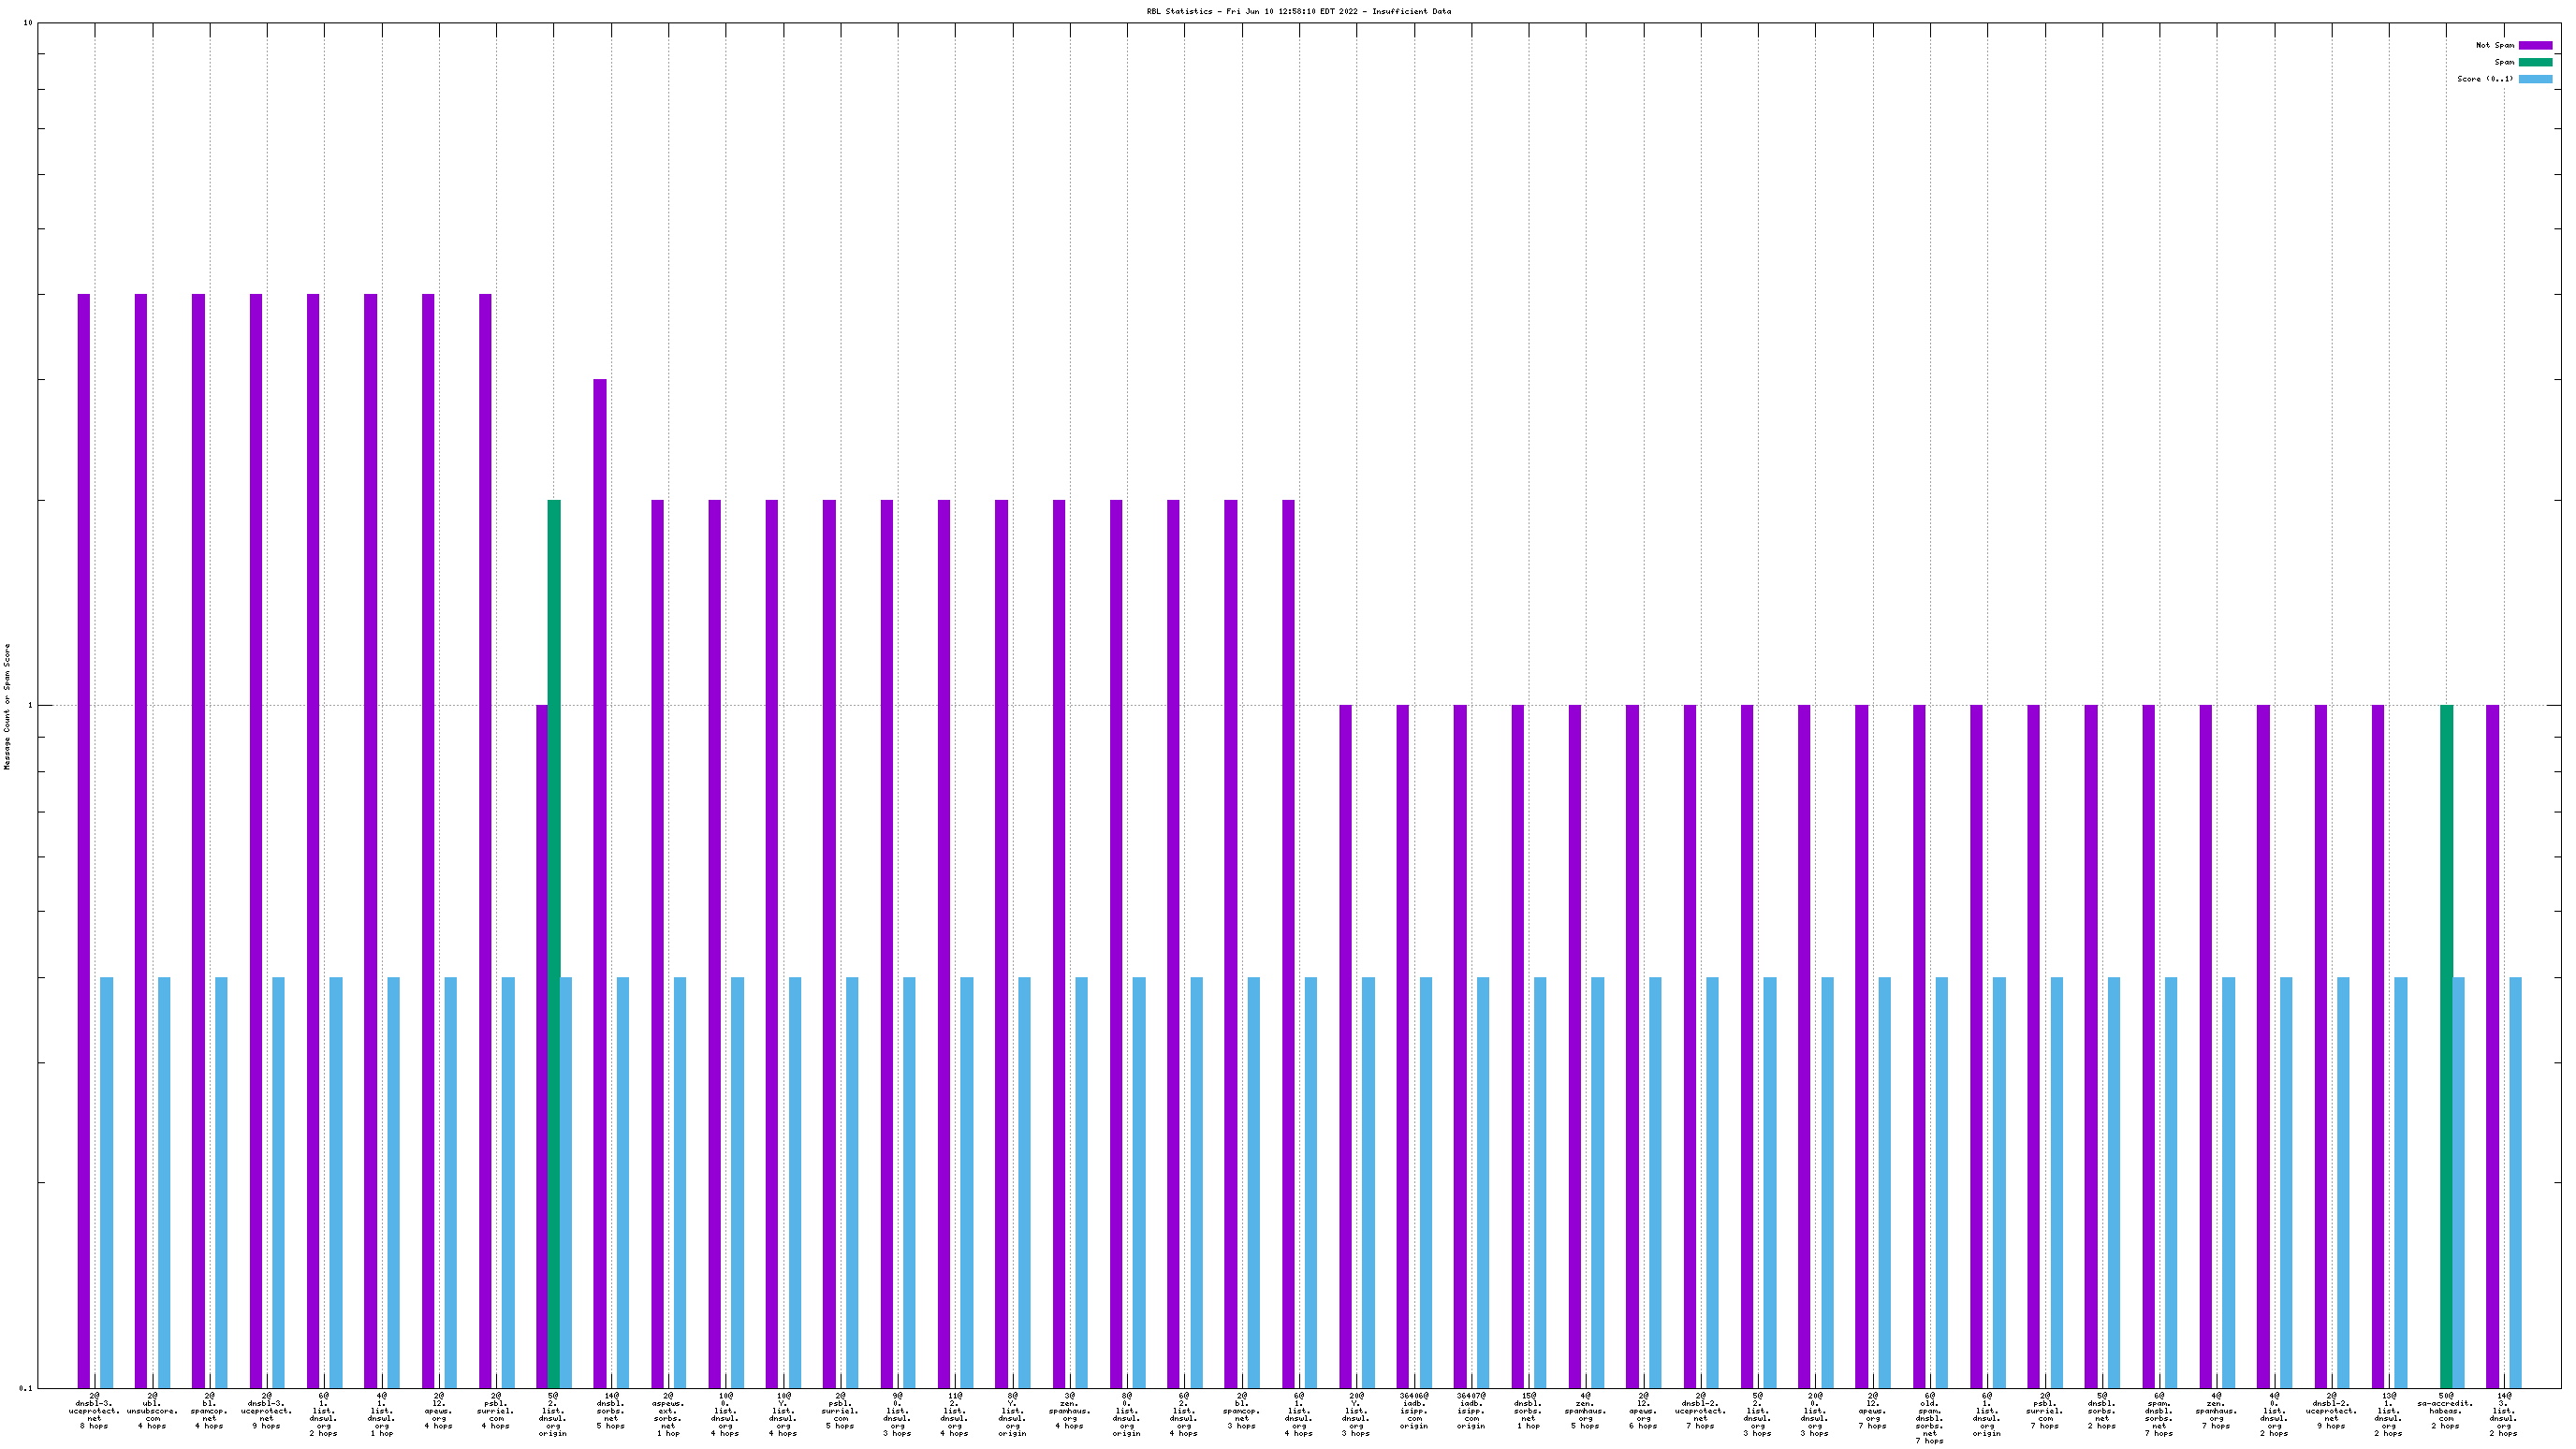Click the RBL Statistics chart title
Screen dimensions: 2576x1449
point(1298,12)
